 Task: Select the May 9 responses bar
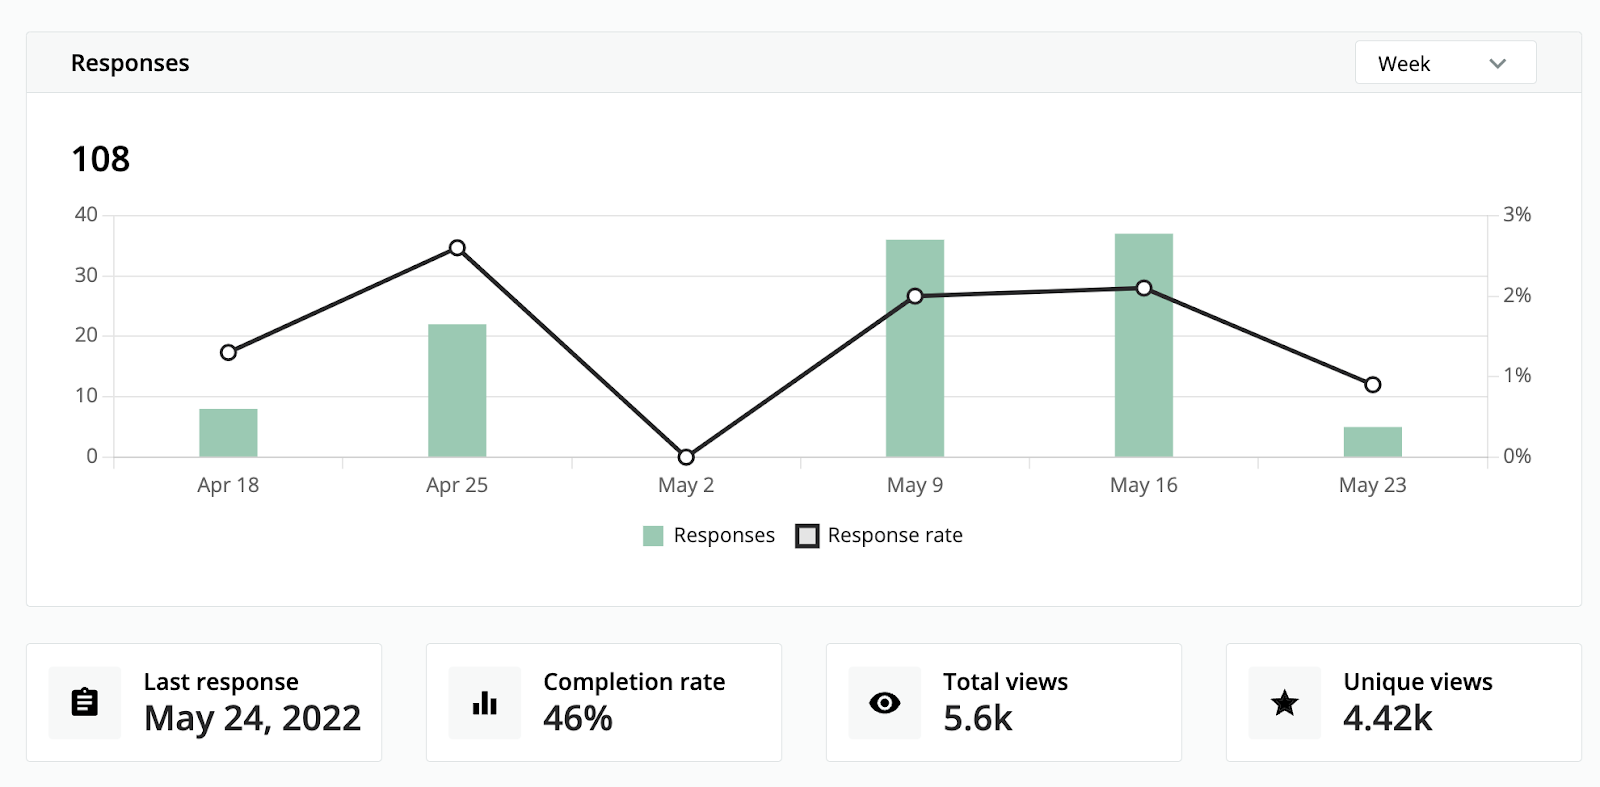(x=915, y=348)
